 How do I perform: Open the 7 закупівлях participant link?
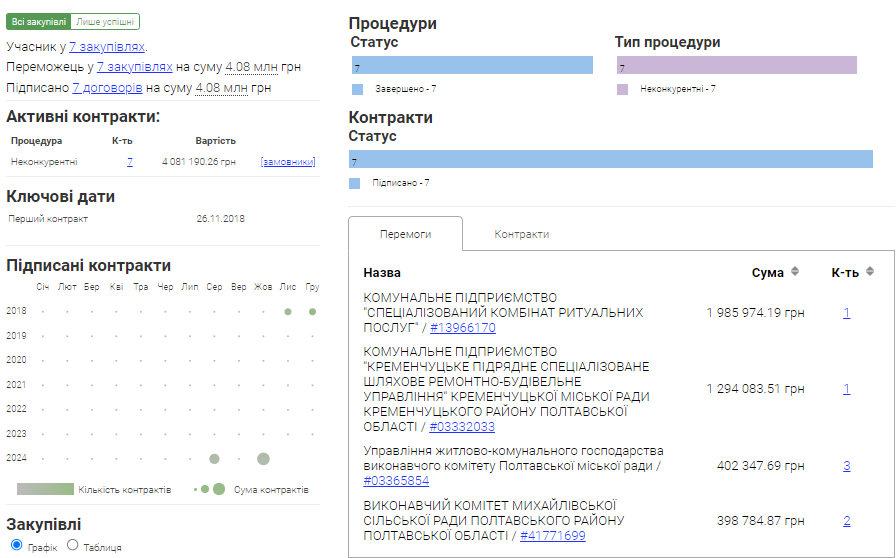[x=107, y=46]
